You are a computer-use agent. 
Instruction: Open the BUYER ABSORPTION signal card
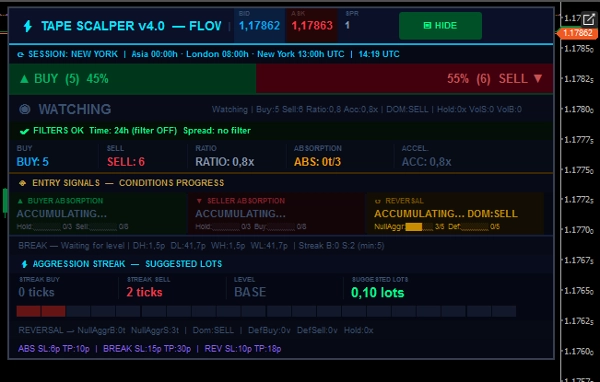98,214
